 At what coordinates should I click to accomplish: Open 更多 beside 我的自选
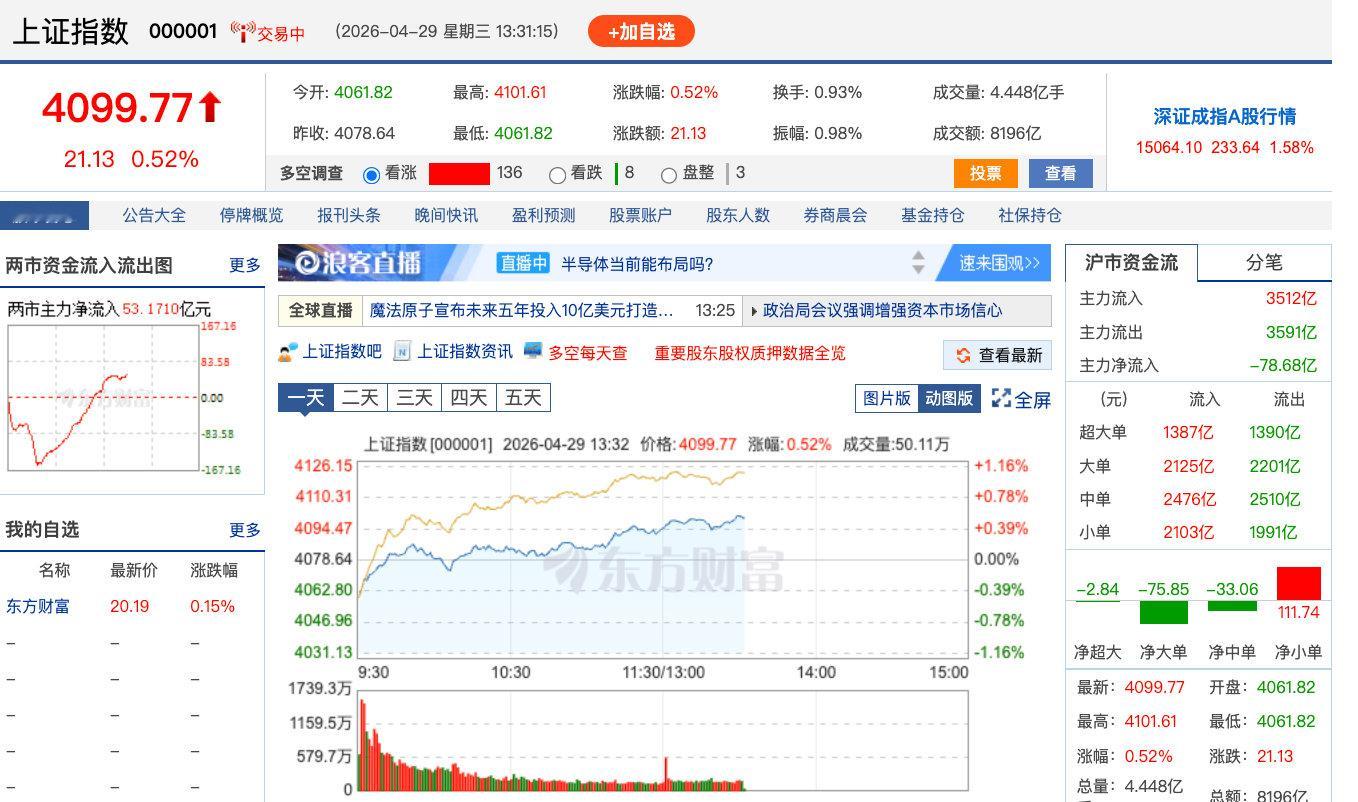(x=245, y=529)
